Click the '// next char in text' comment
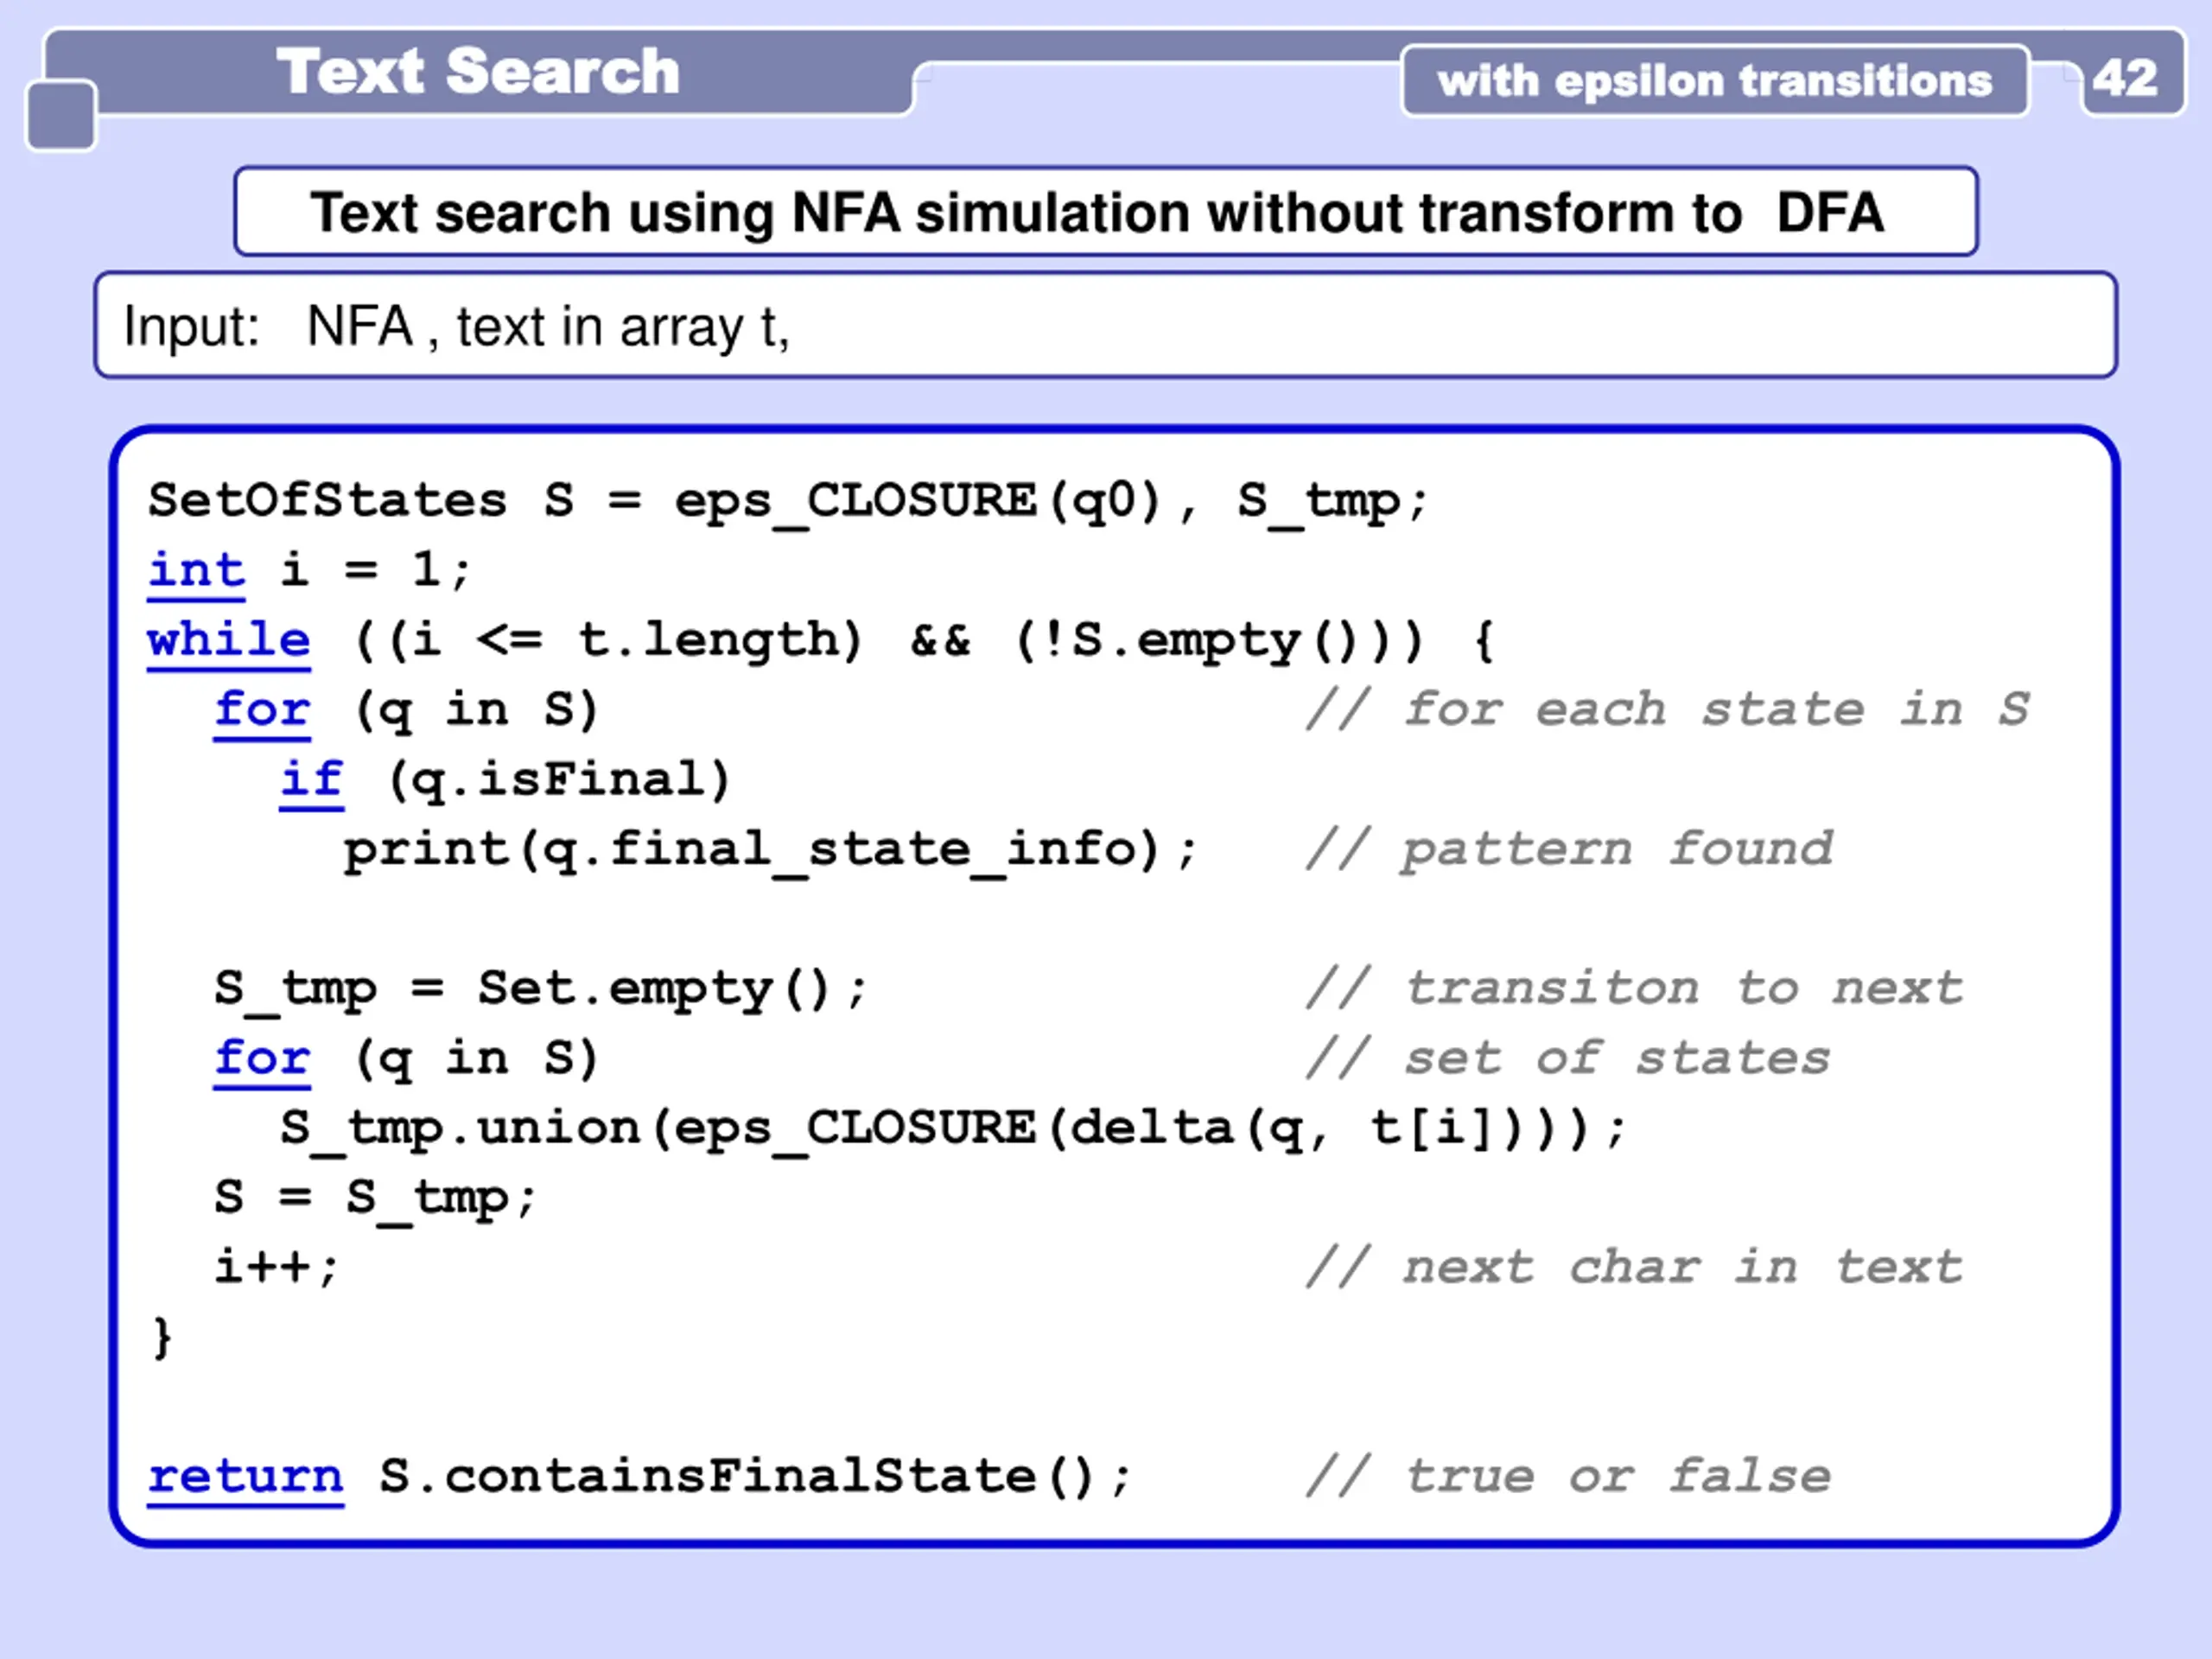Image resolution: width=2212 pixels, height=1659 pixels. tap(1635, 1268)
